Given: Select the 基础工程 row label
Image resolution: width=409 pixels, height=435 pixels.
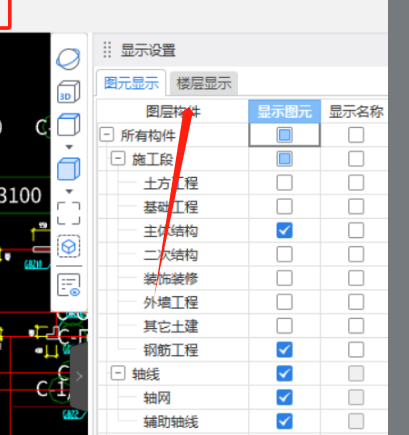Looking at the screenshot, I should click(x=171, y=207).
